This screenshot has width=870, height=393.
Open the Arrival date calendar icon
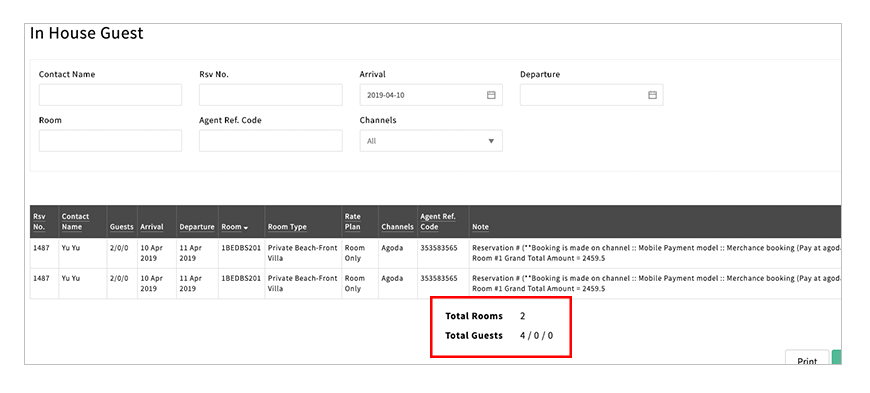[x=491, y=95]
